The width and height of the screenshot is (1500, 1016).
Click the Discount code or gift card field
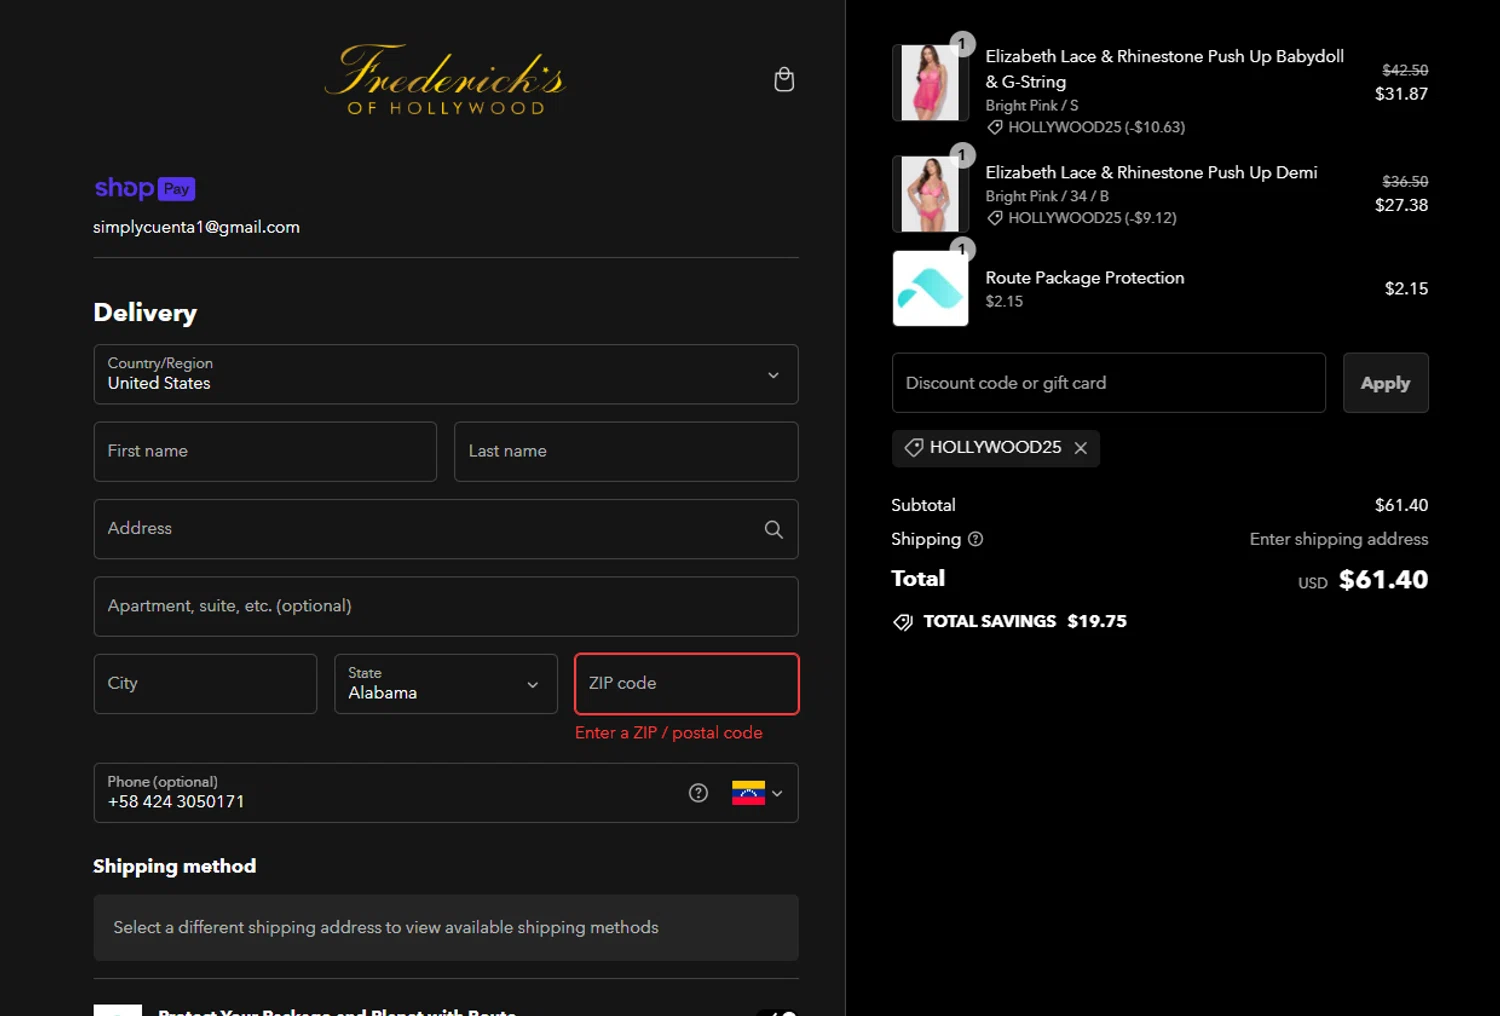(x=1108, y=383)
